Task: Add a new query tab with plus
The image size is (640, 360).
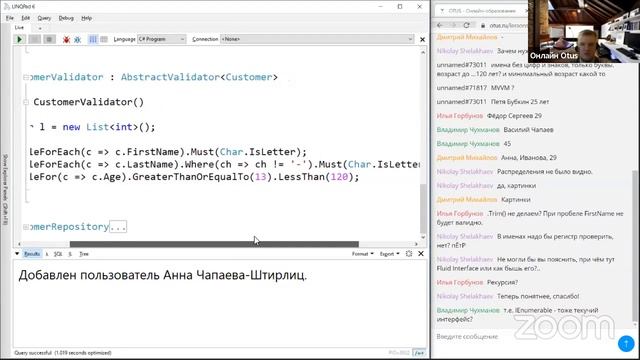Action: click(x=40, y=28)
